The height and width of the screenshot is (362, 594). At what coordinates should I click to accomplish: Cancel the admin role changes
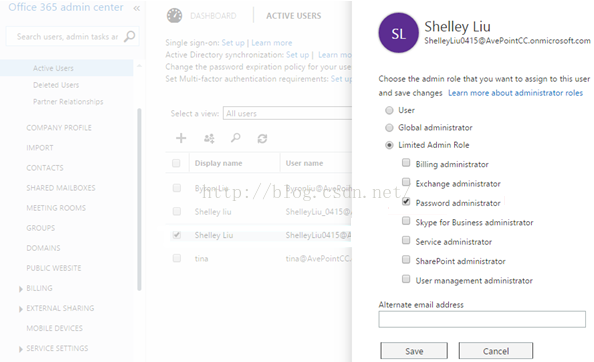496,351
